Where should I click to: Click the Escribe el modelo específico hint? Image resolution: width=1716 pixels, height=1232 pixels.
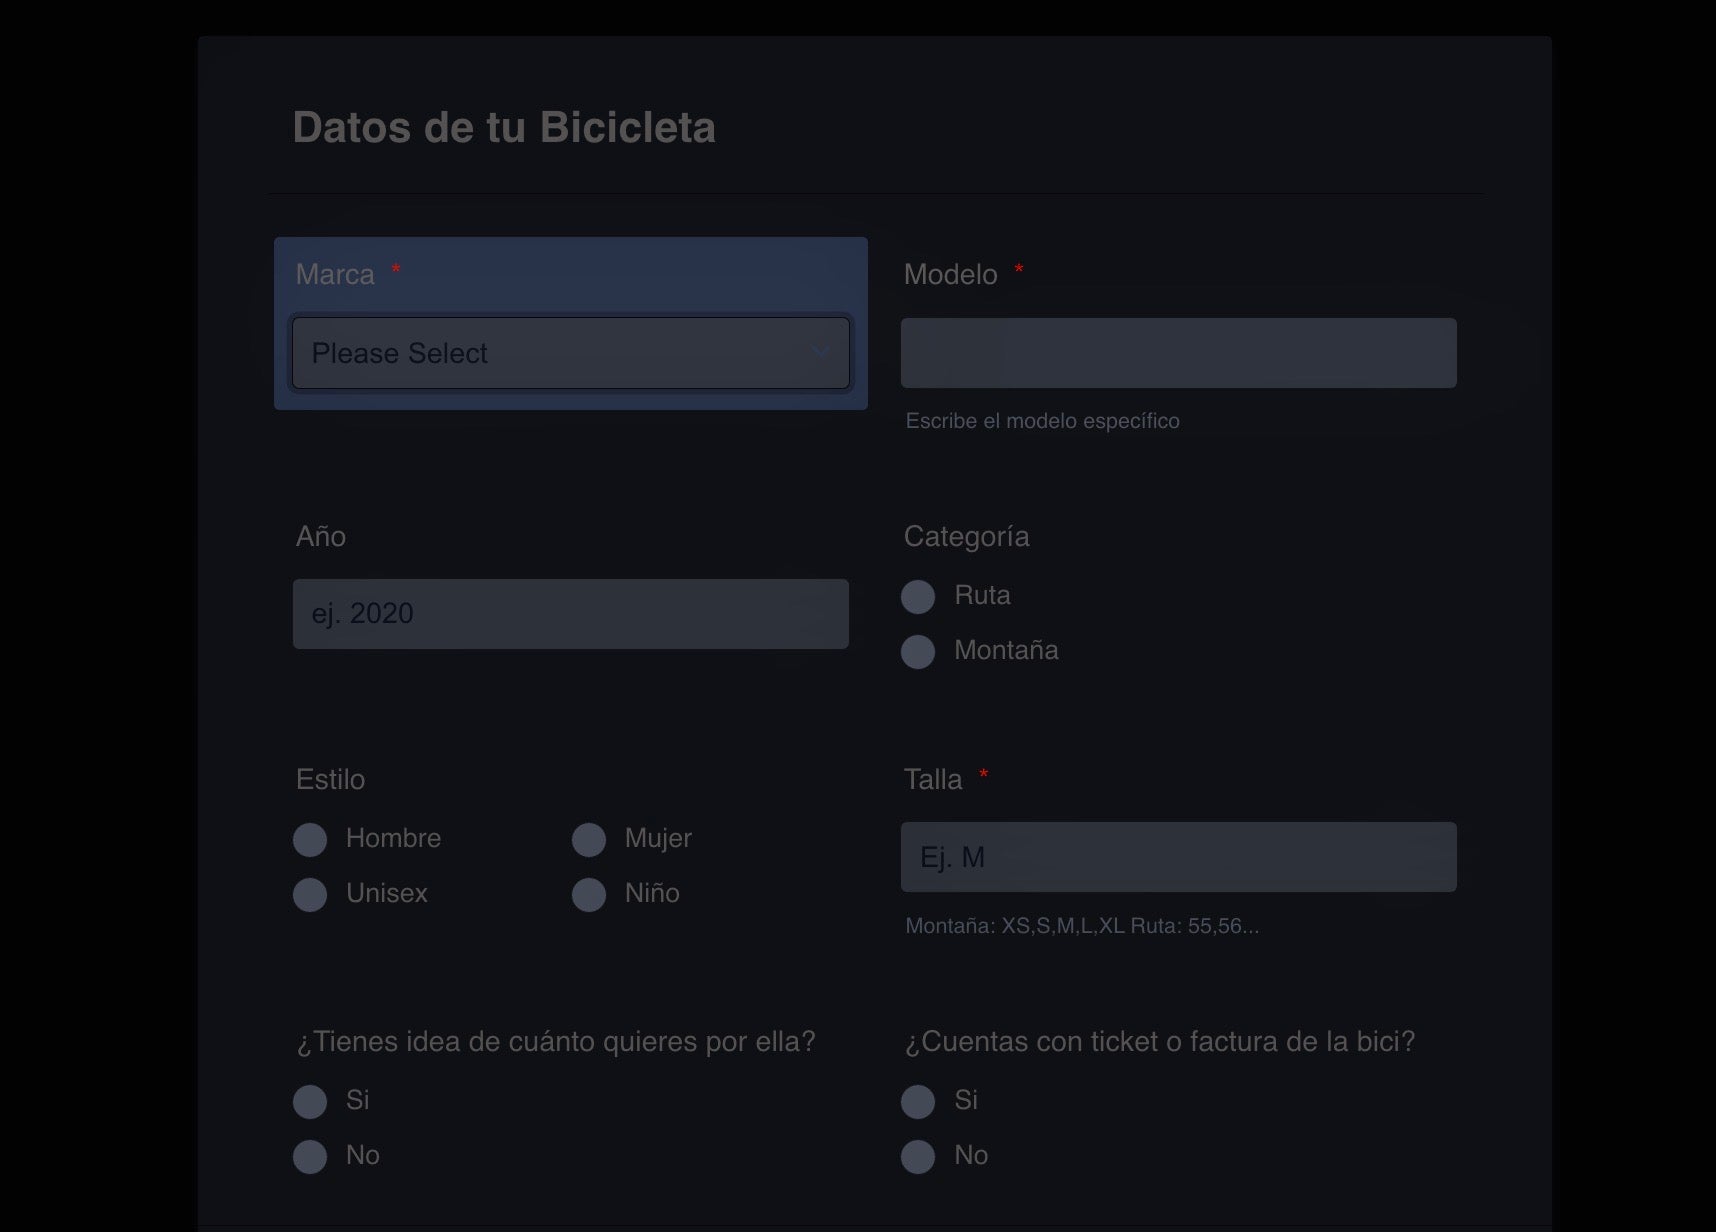pyautogui.click(x=1042, y=421)
